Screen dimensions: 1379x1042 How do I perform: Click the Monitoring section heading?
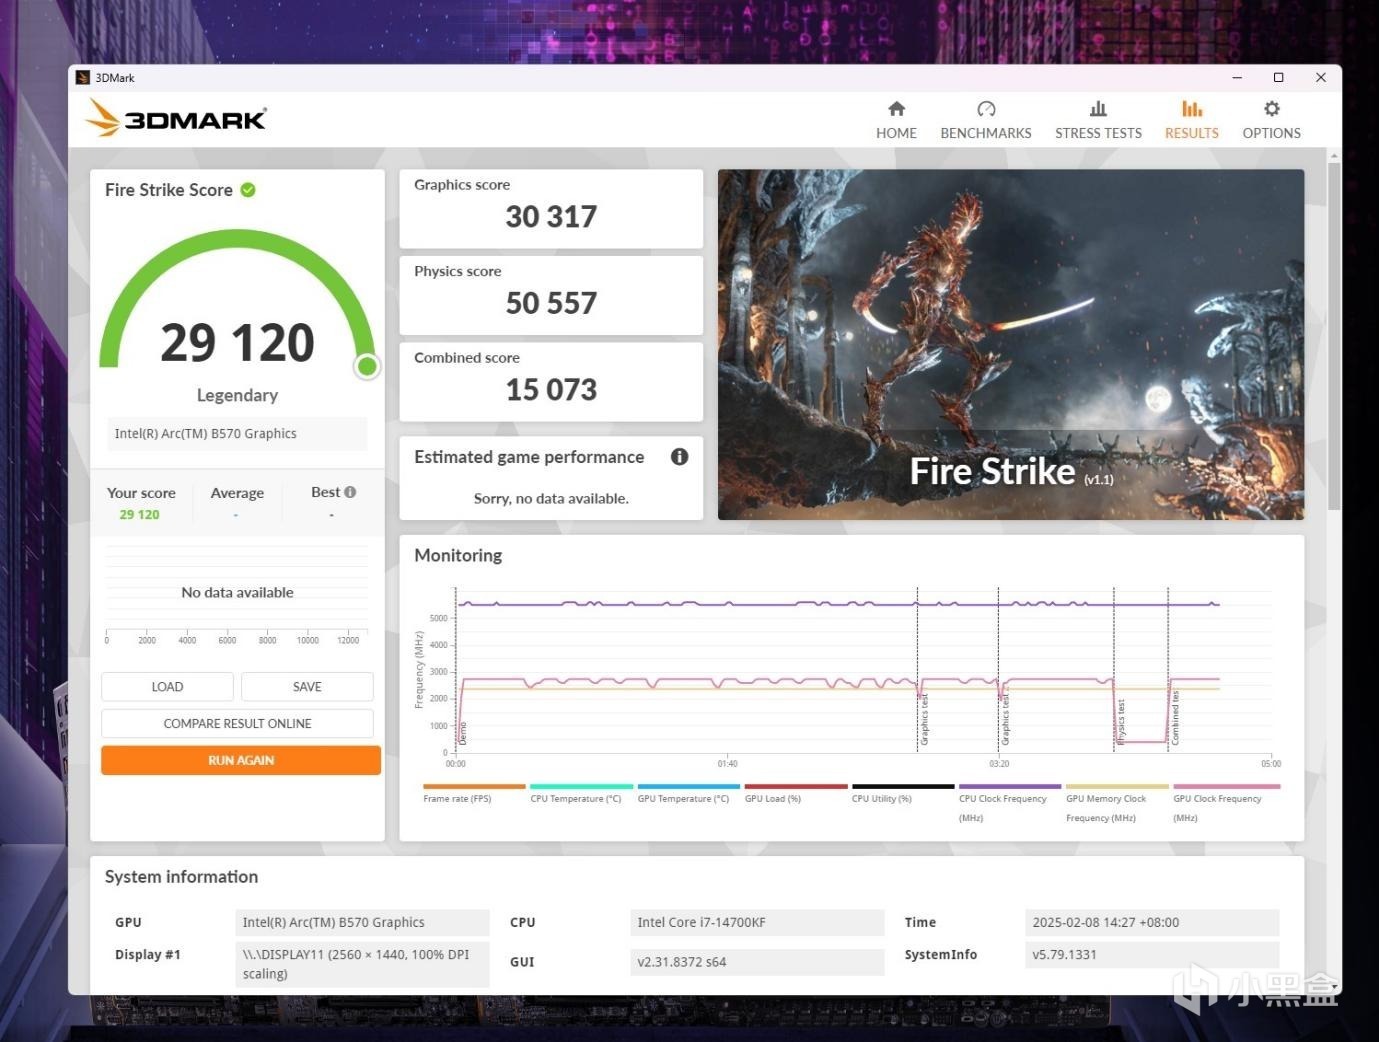[x=458, y=556]
